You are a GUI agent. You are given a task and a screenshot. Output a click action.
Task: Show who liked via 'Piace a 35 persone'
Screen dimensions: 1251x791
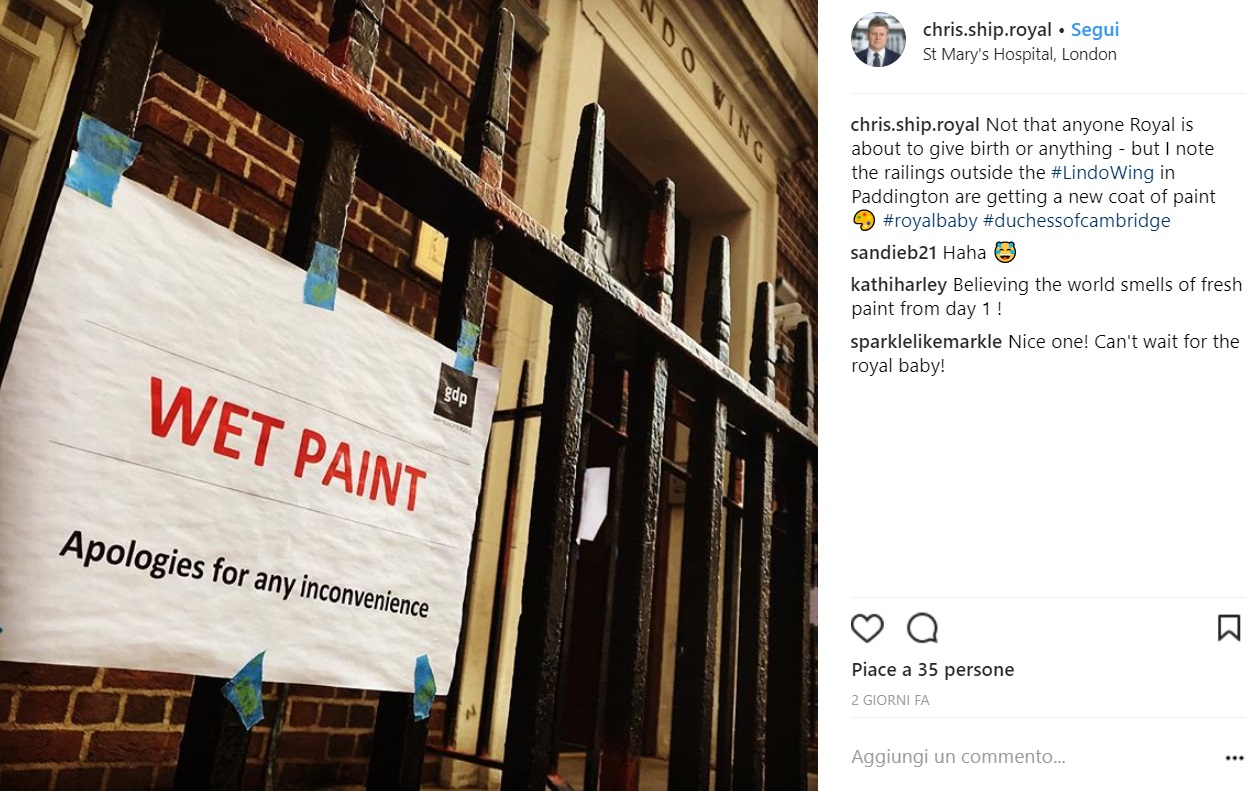click(933, 670)
